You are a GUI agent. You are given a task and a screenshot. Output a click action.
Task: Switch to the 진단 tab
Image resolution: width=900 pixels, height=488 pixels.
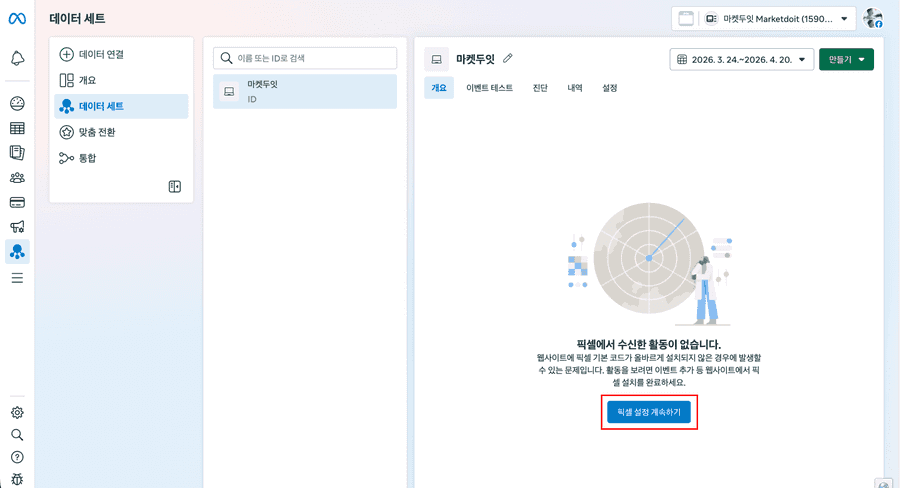pyautogui.click(x=540, y=88)
